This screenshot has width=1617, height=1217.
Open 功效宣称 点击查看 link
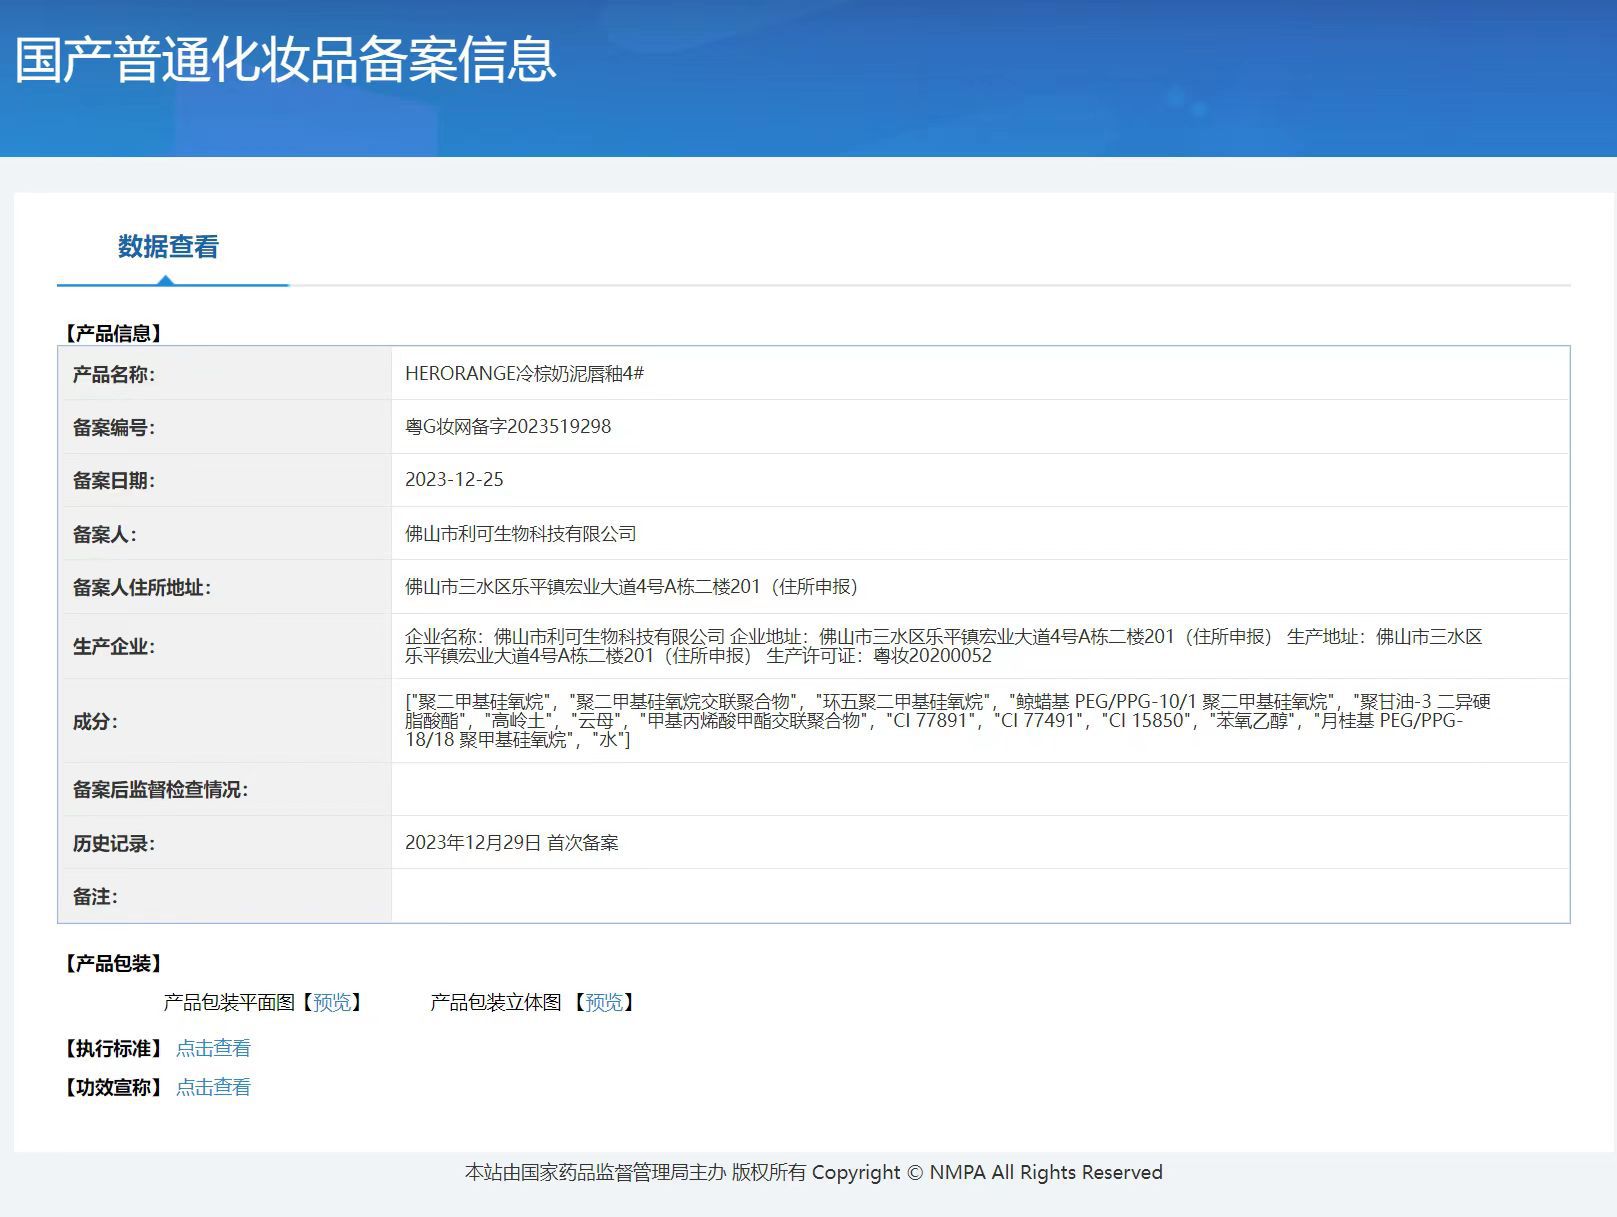pyautogui.click(x=213, y=1087)
